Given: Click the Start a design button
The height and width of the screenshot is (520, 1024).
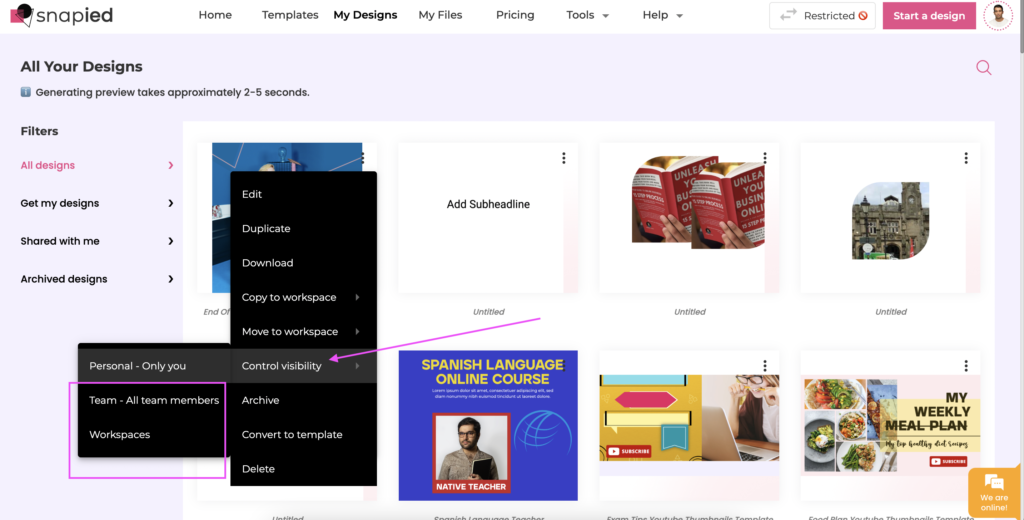Looking at the screenshot, I should tap(929, 16).
